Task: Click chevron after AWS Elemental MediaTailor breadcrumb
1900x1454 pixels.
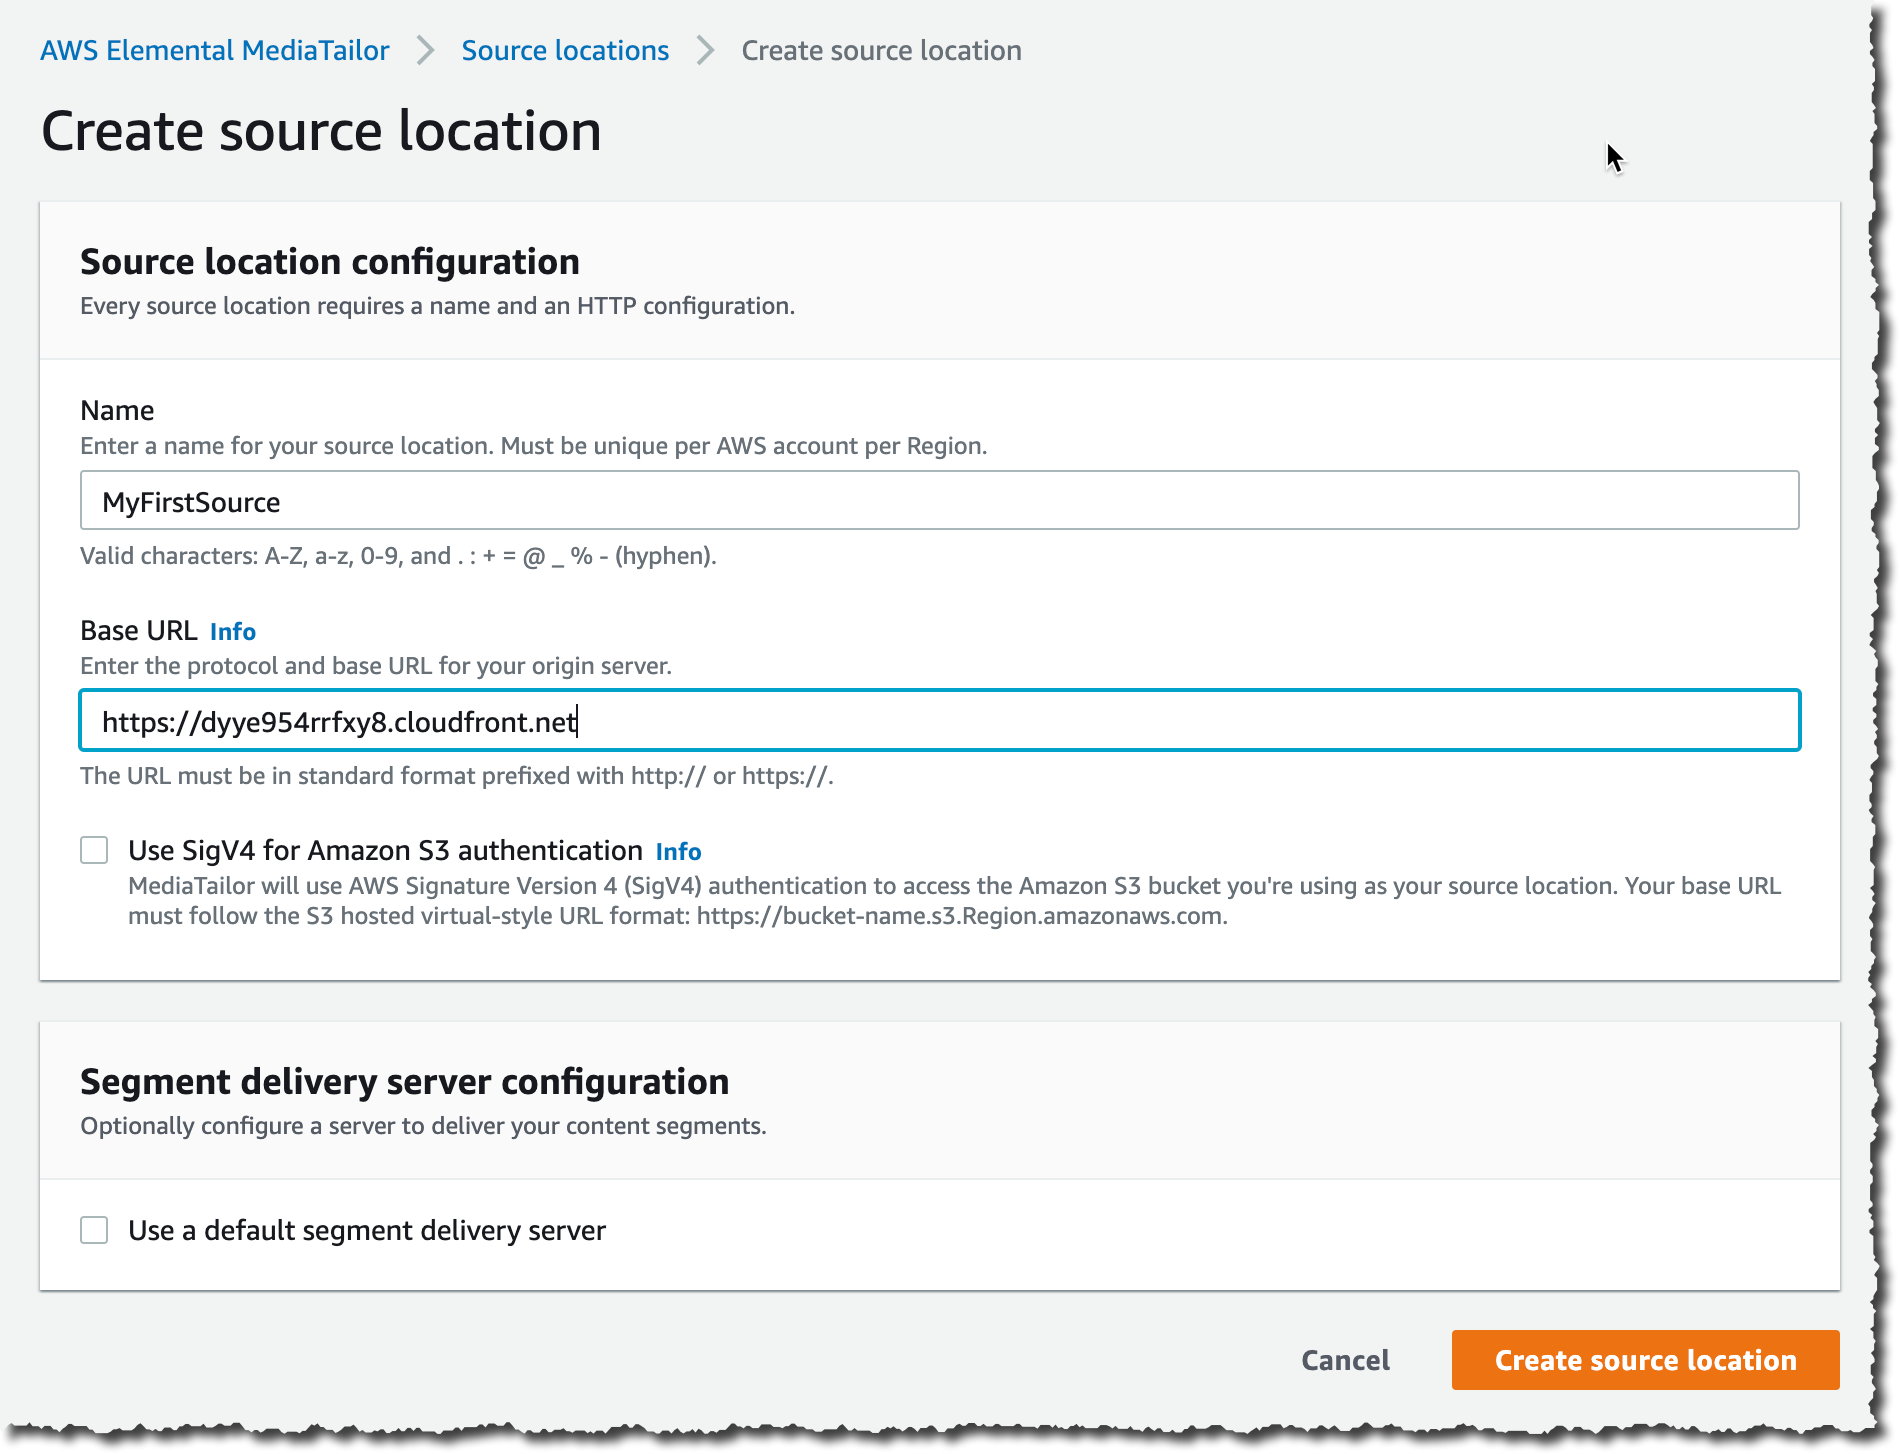Action: click(426, 50)
